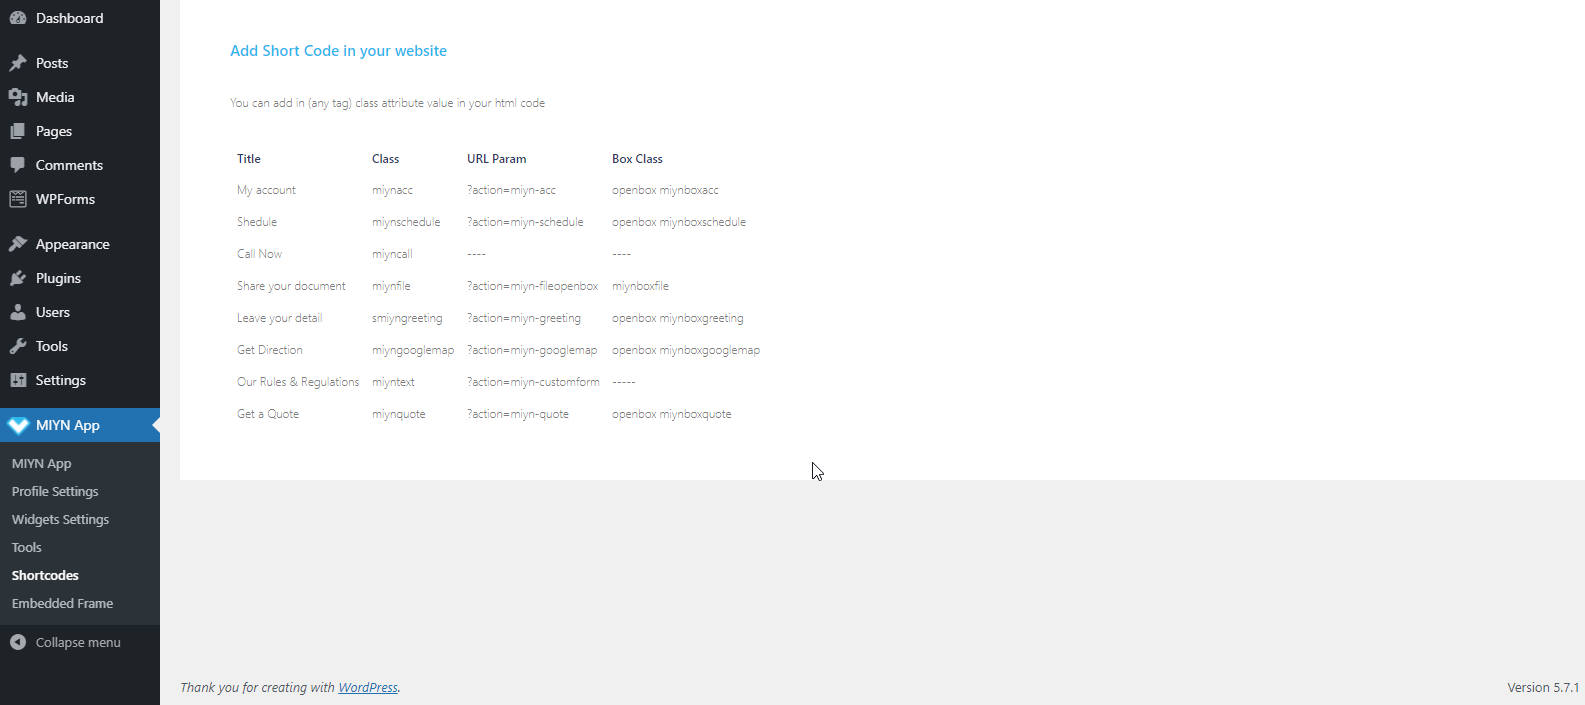Viewport: 1585px width, 705px height.
Task: Click the MIYN App diamond icon
Action: coord(18,425)
